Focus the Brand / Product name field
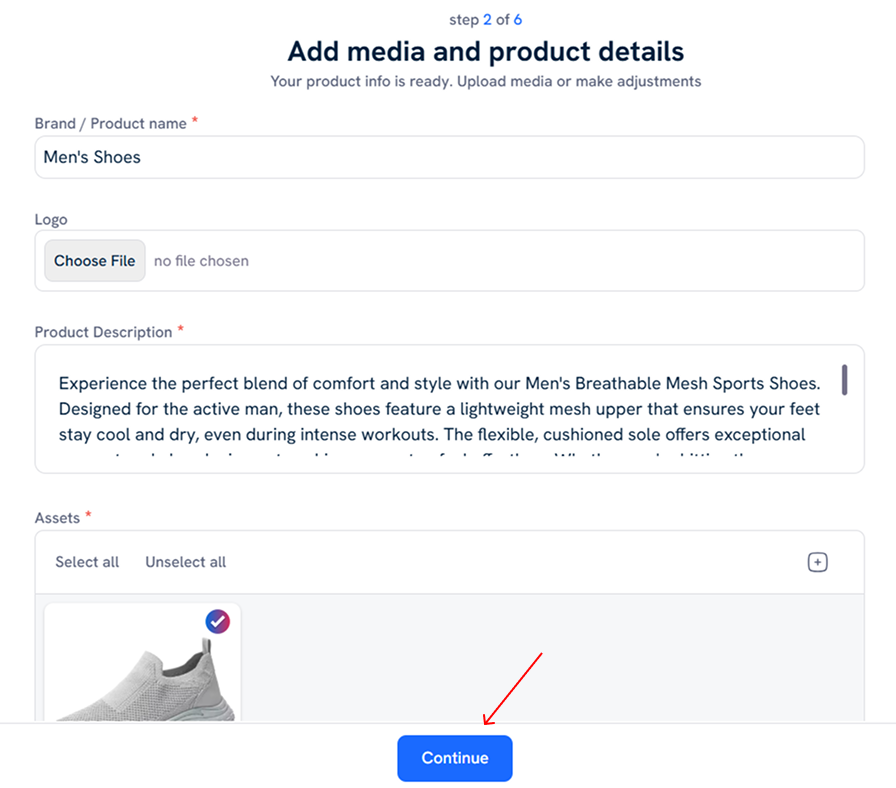The height and width of the screenshot is (788, 896). [x=449, y=157]
